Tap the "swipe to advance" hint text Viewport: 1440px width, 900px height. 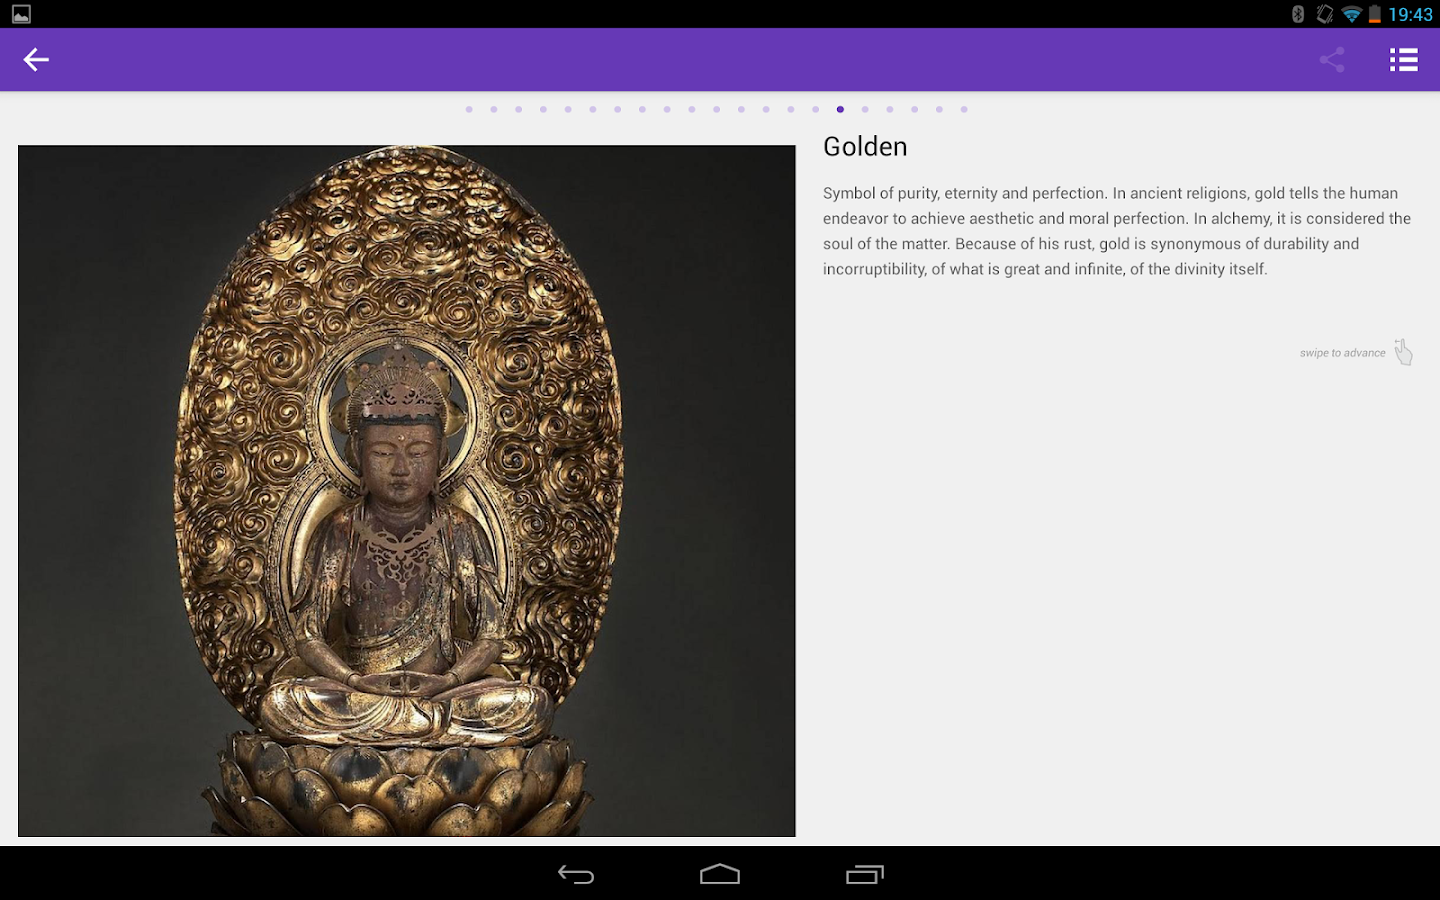coord(1342,353)
